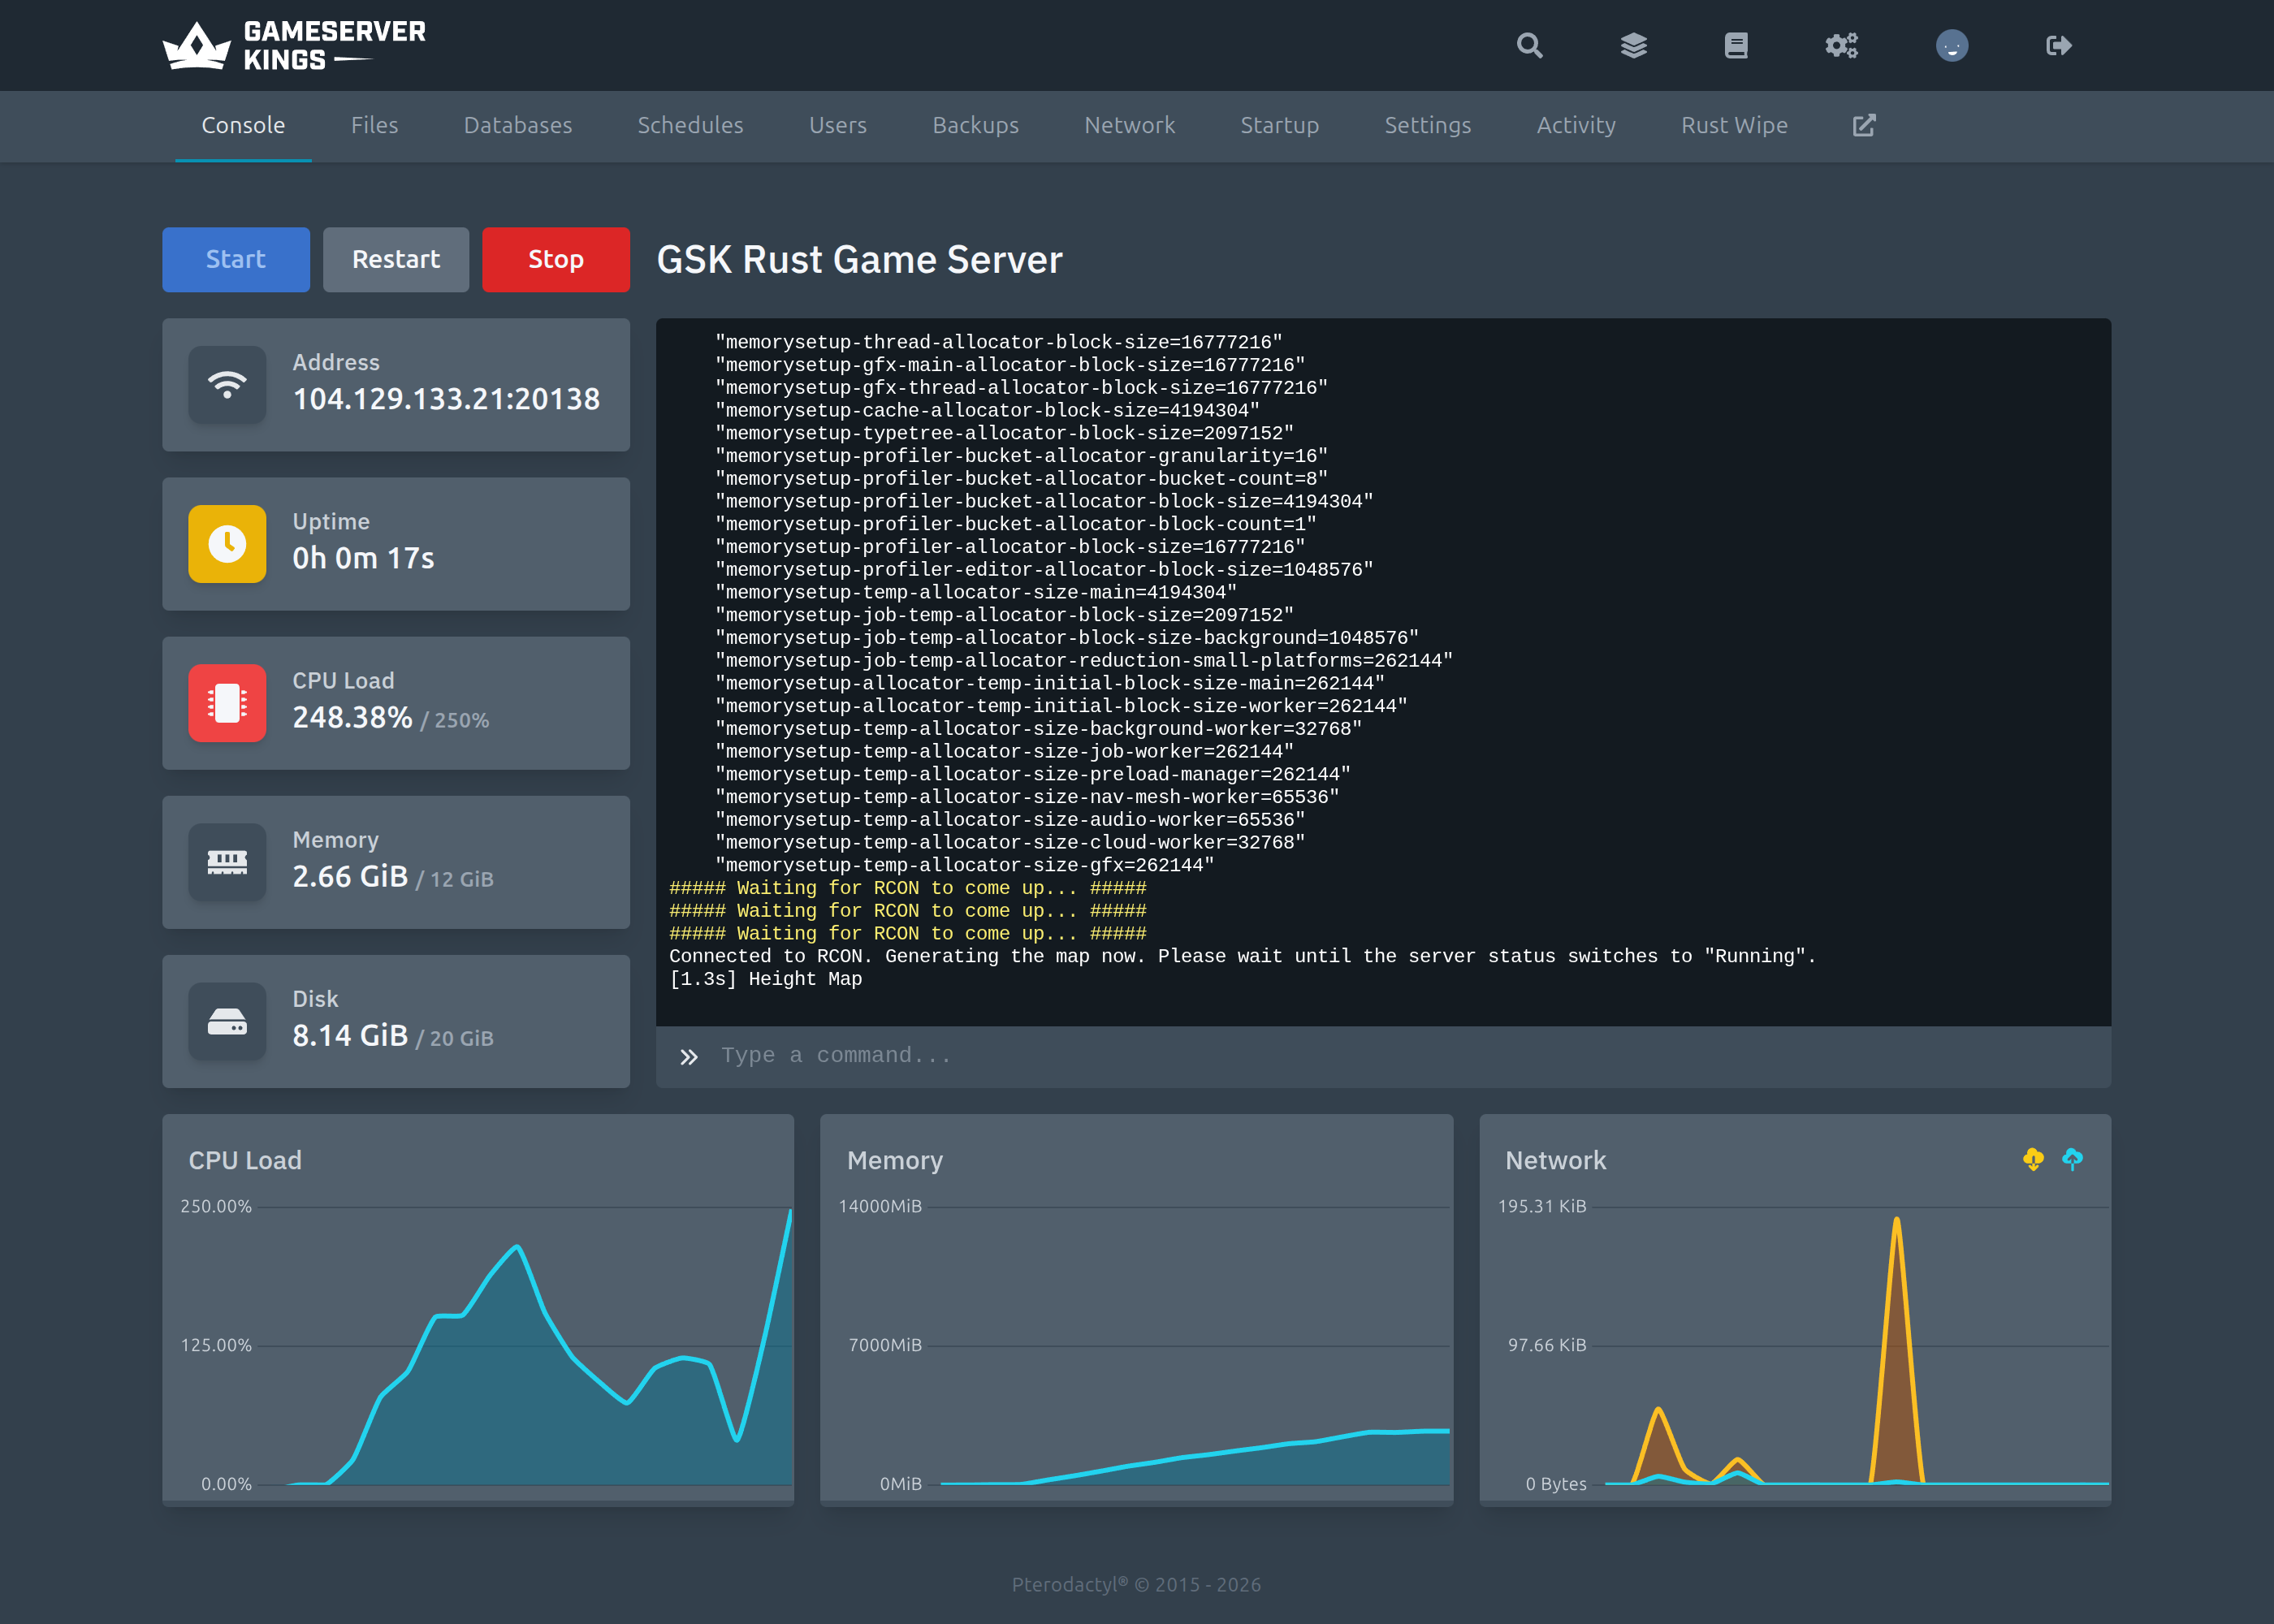Toggle the outbound traffic cloud on Network graph
2274x1624 pixels.
(x=2070, y=1160)
